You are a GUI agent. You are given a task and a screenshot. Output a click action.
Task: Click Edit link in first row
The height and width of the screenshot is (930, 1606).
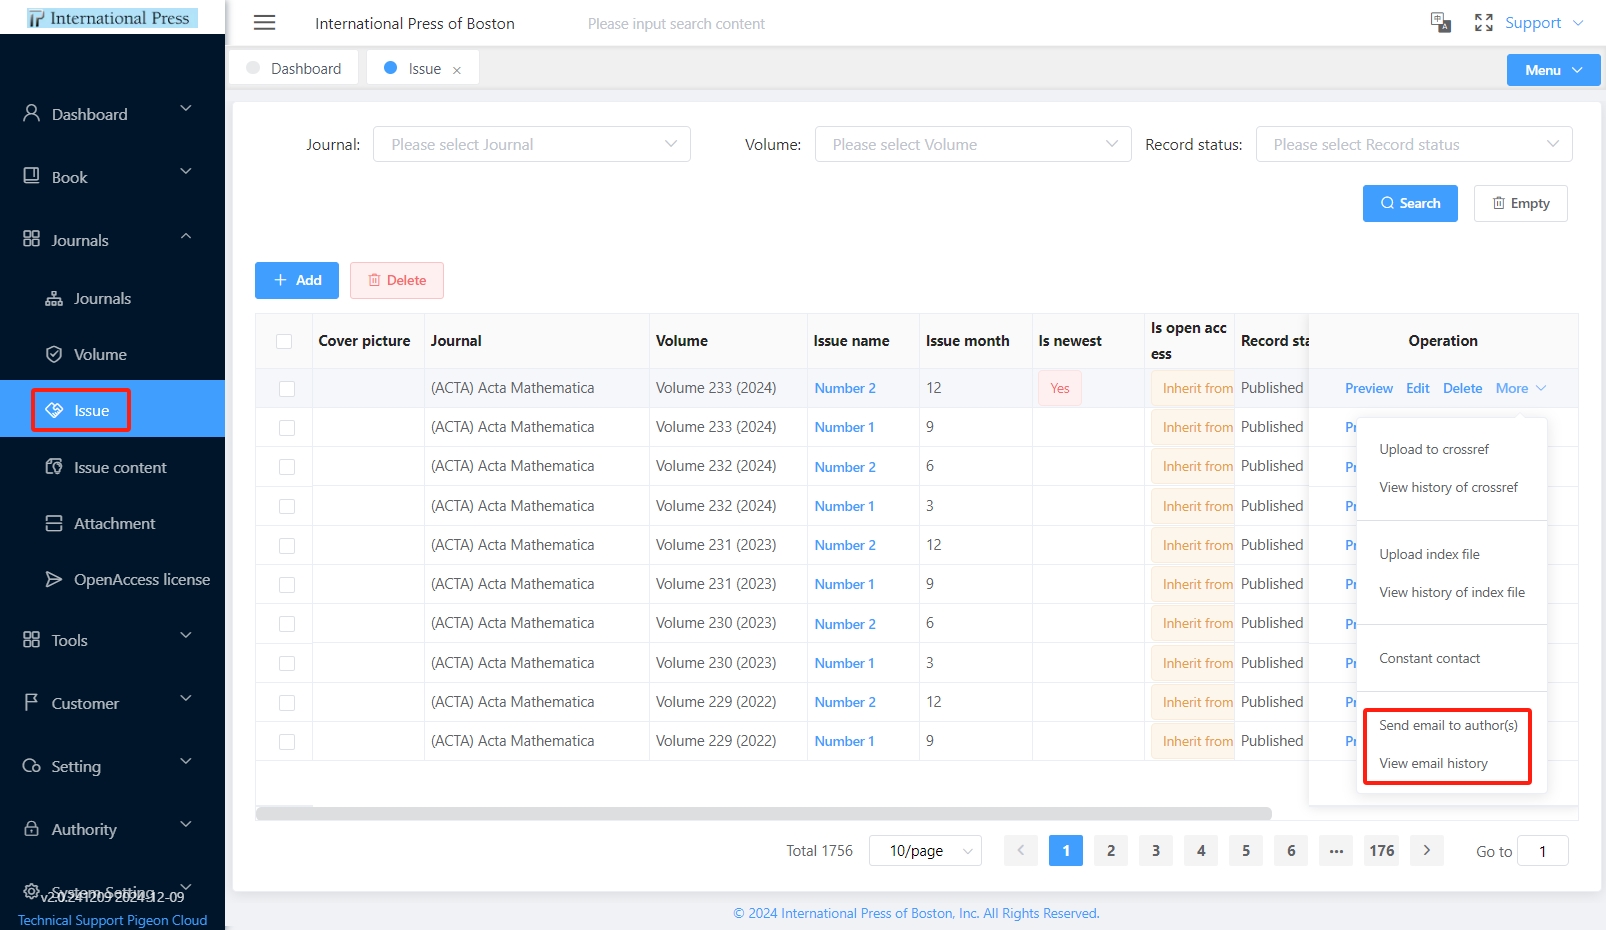point(1417,388)
